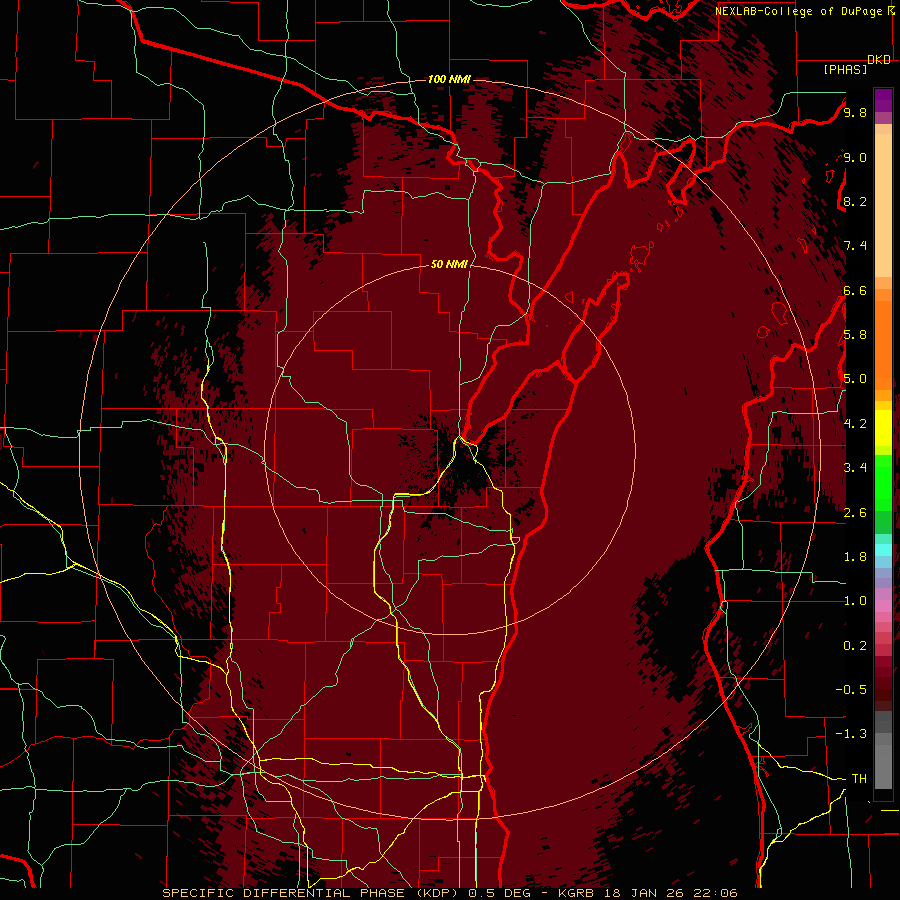900x900 pixels.
Task: Click the 8.2 legend value
Action: 855,201
